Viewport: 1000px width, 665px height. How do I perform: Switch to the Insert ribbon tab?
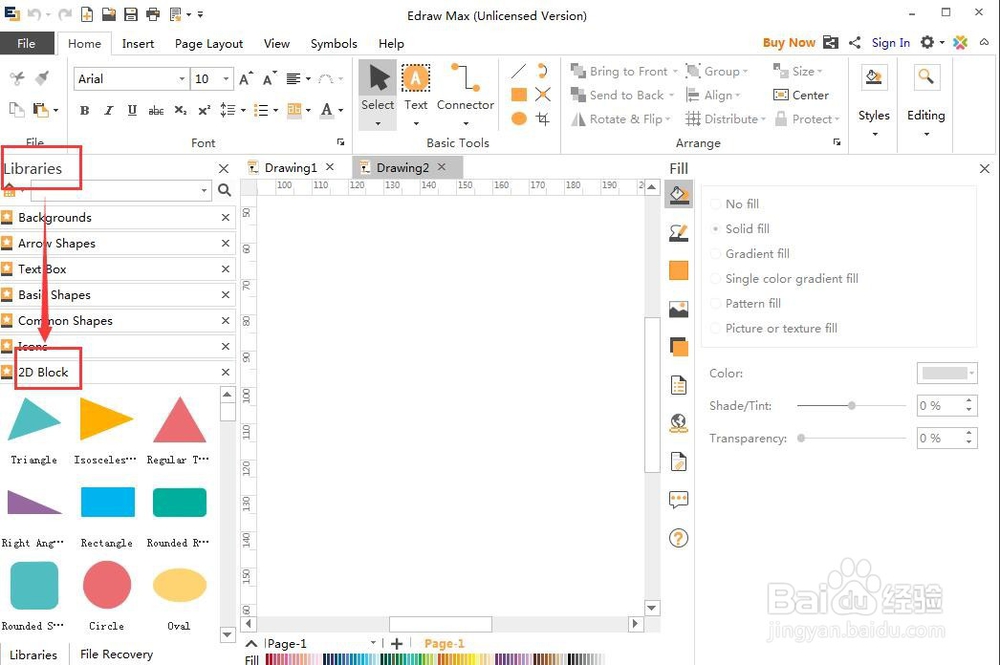click(138, 43)
